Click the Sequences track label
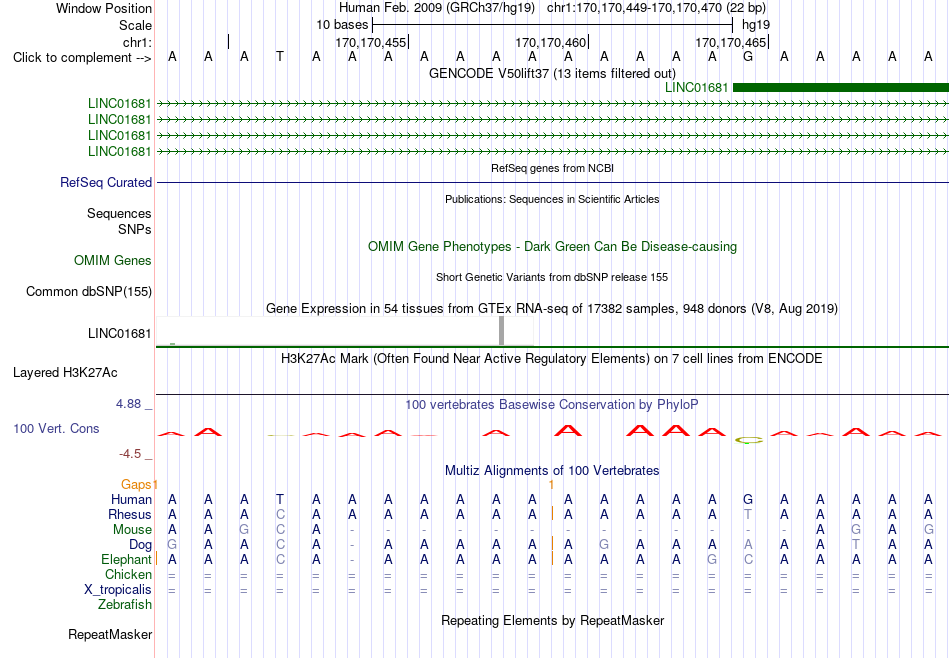The image size is (950, 658). 119,213
